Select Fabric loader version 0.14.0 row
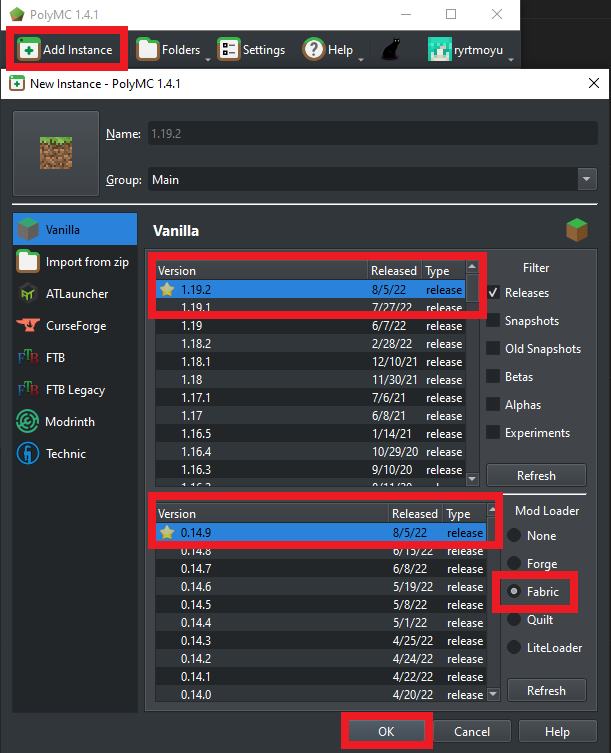This screenshot has height=753, width=611. point(321,694)
